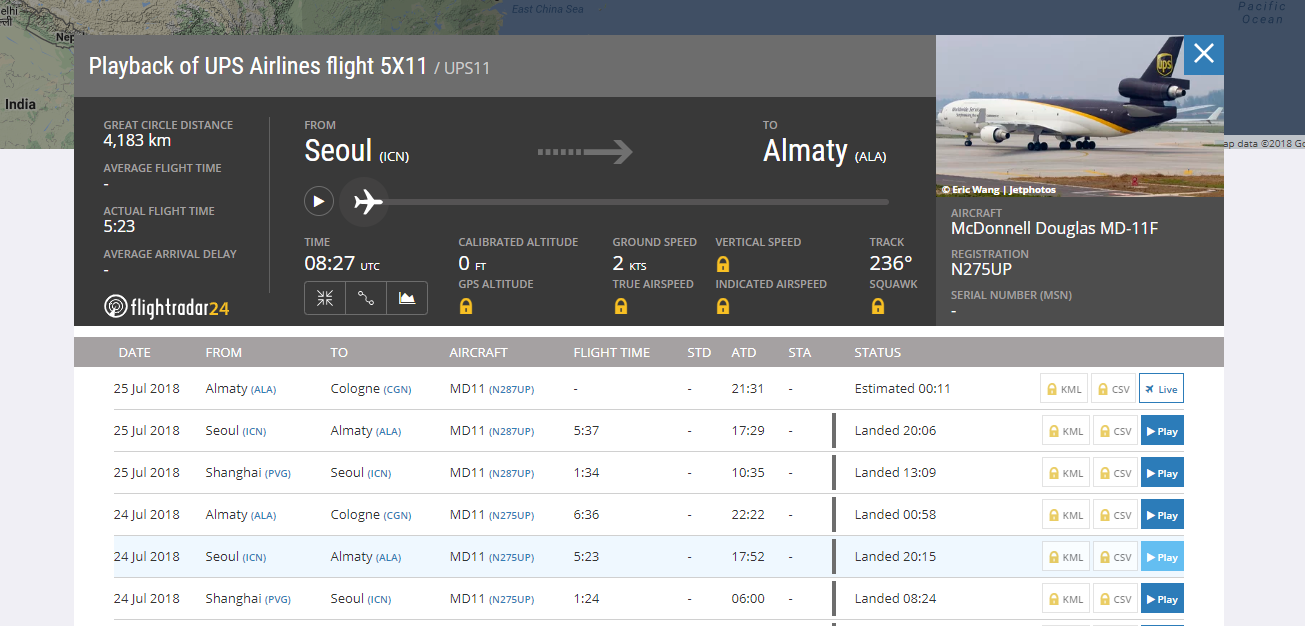Click the ATD column header

pos(744,352)
